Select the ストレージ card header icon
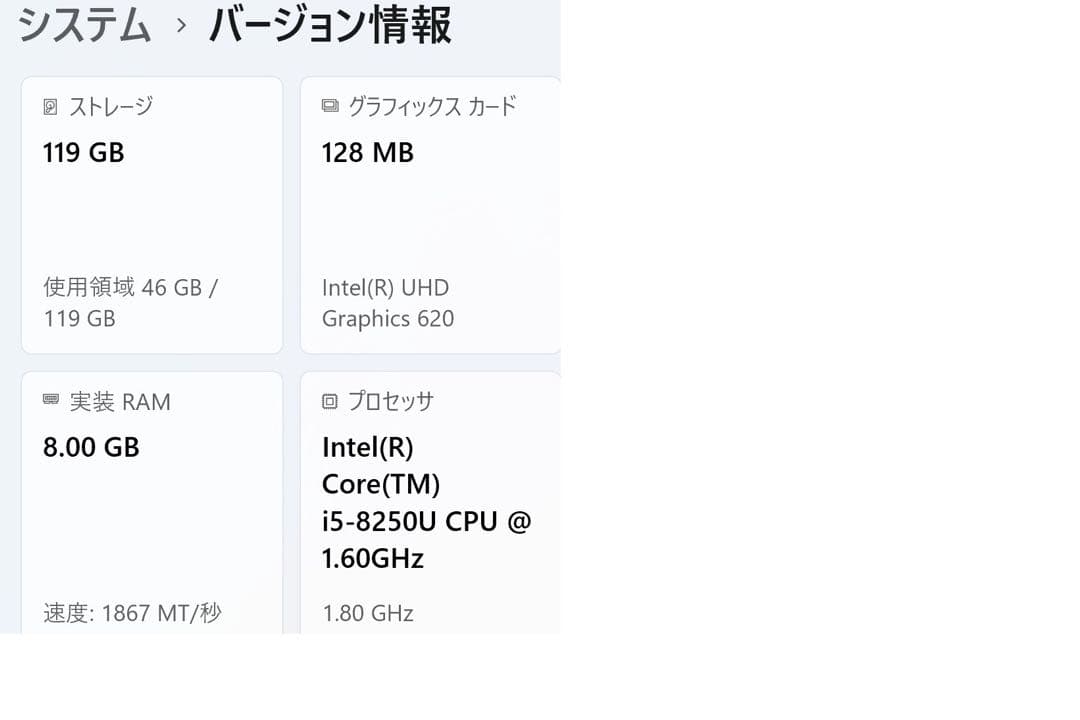The image size is (1080, 720). pyautogui.click(x=51, y=106)
